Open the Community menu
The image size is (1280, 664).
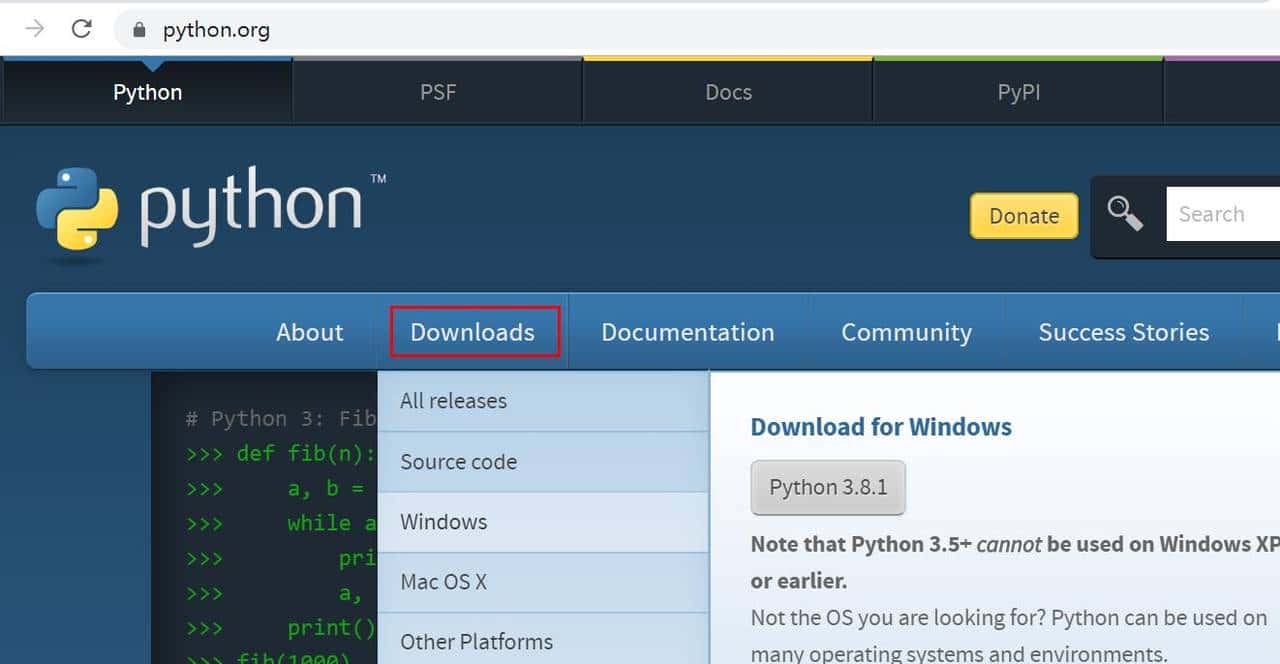(x=906, y=332)
